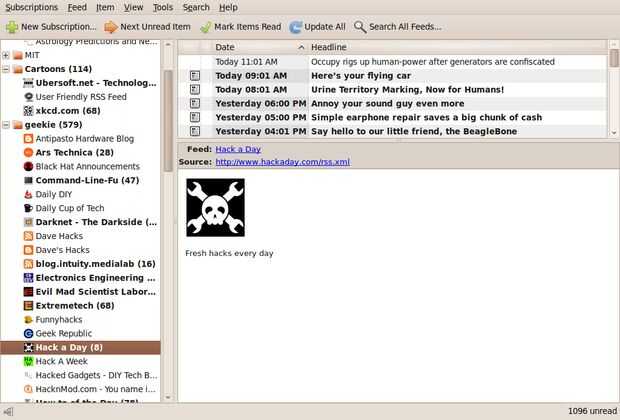
Task: Click the Funnyhacks feed icon
Action: pos(28,320)
